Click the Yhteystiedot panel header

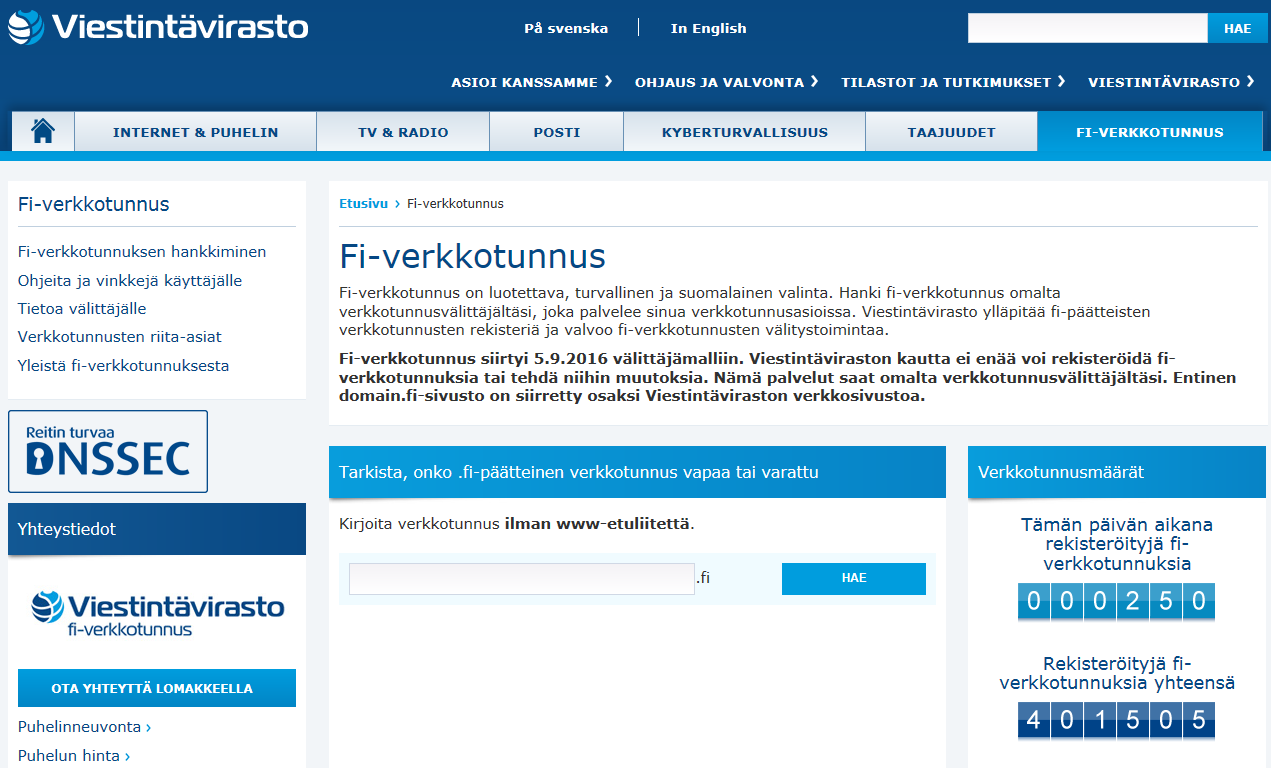pyautogui.click(x=157, y=529)
